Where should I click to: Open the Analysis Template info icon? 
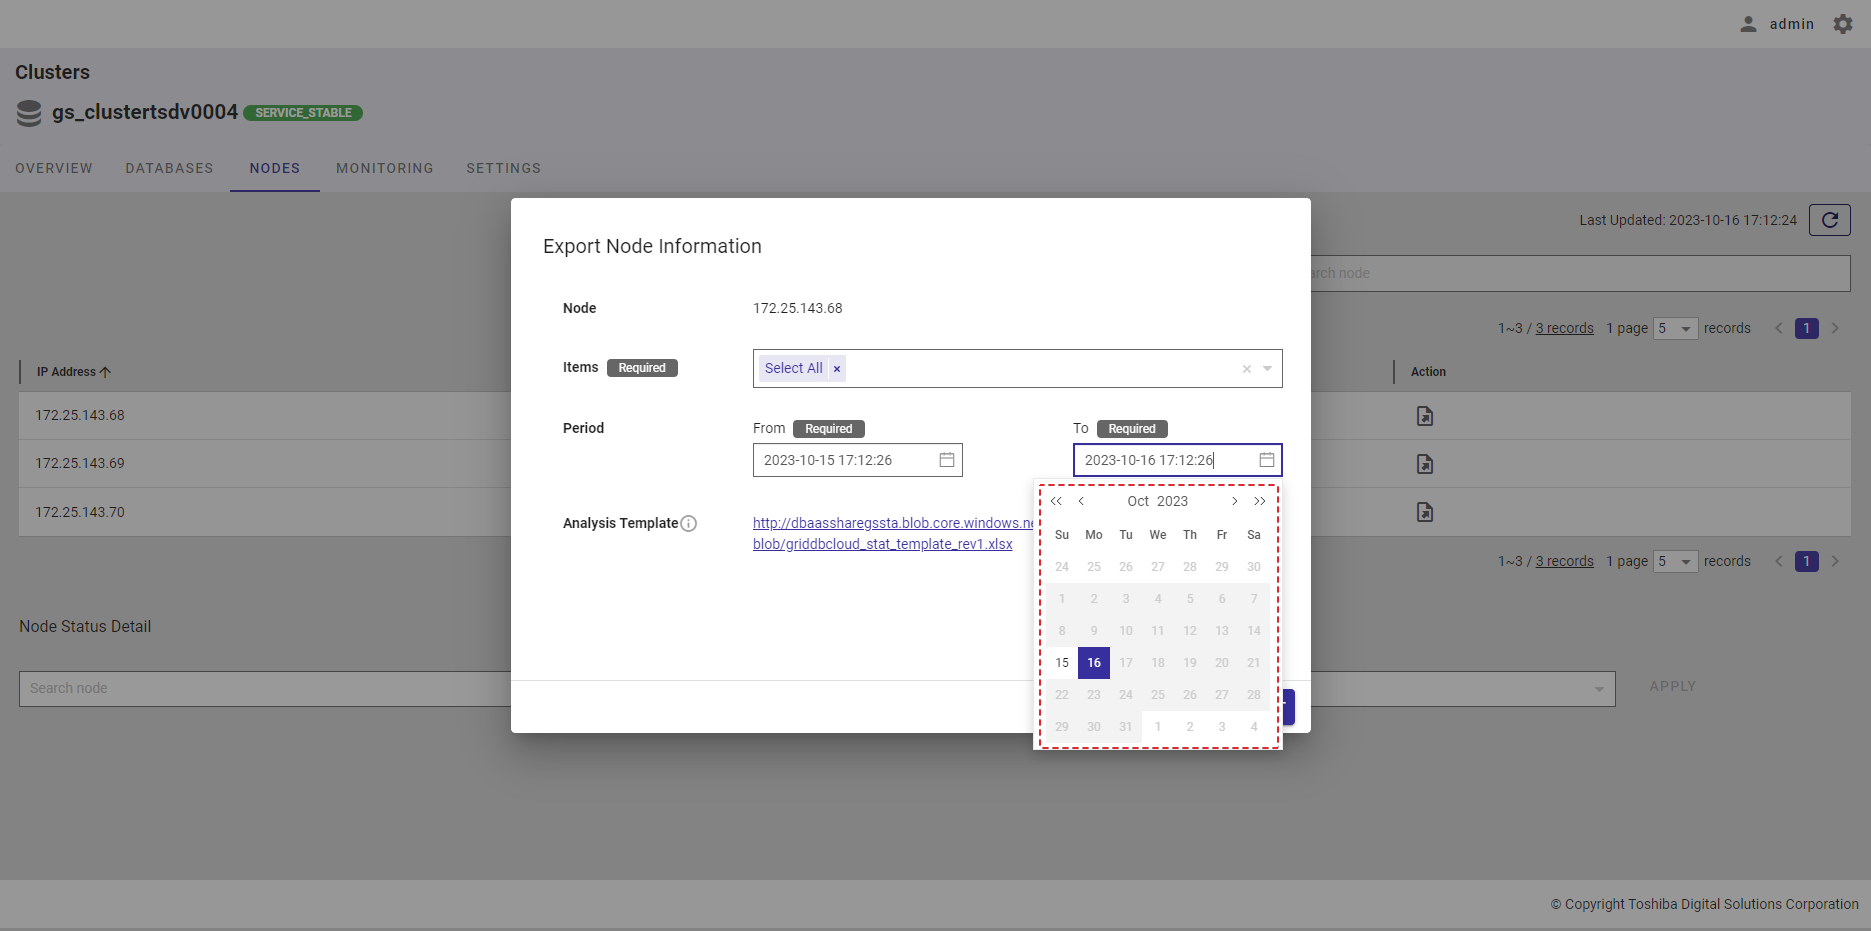(x=688, y=523)
